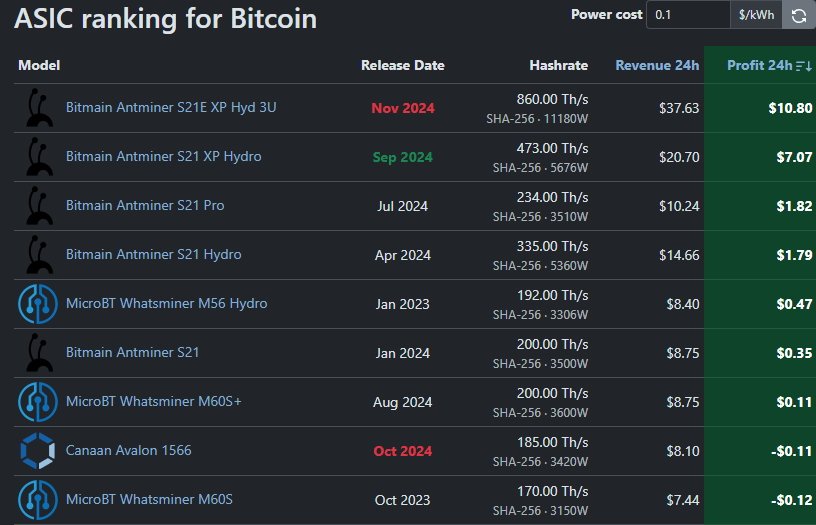Click the MicroBT logo in the Oct 2023 Whatsminer M60S row
Screen dimensions: 816x525
(x=38, y=500)
